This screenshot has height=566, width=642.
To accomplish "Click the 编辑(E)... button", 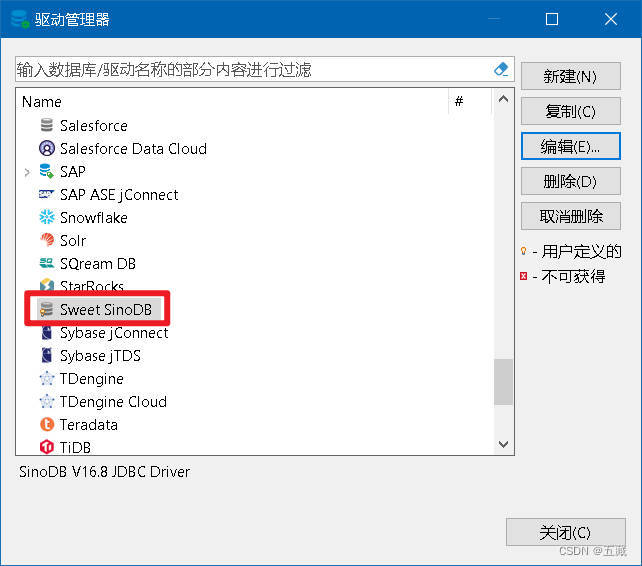I will click(x=571, y=146).
